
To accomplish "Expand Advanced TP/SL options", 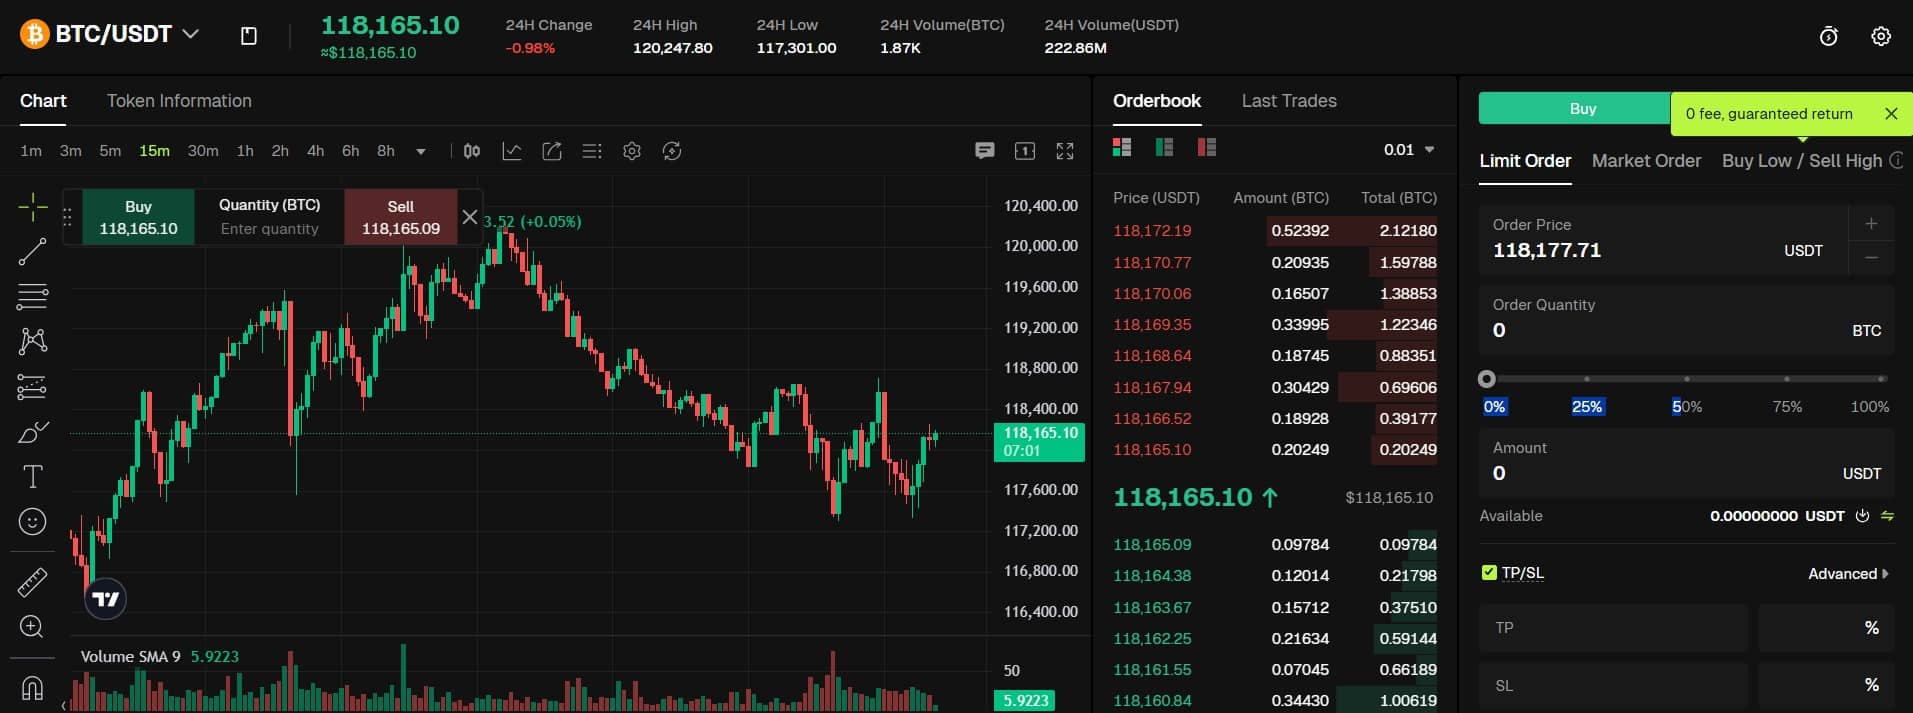I will click(1848, 574).
